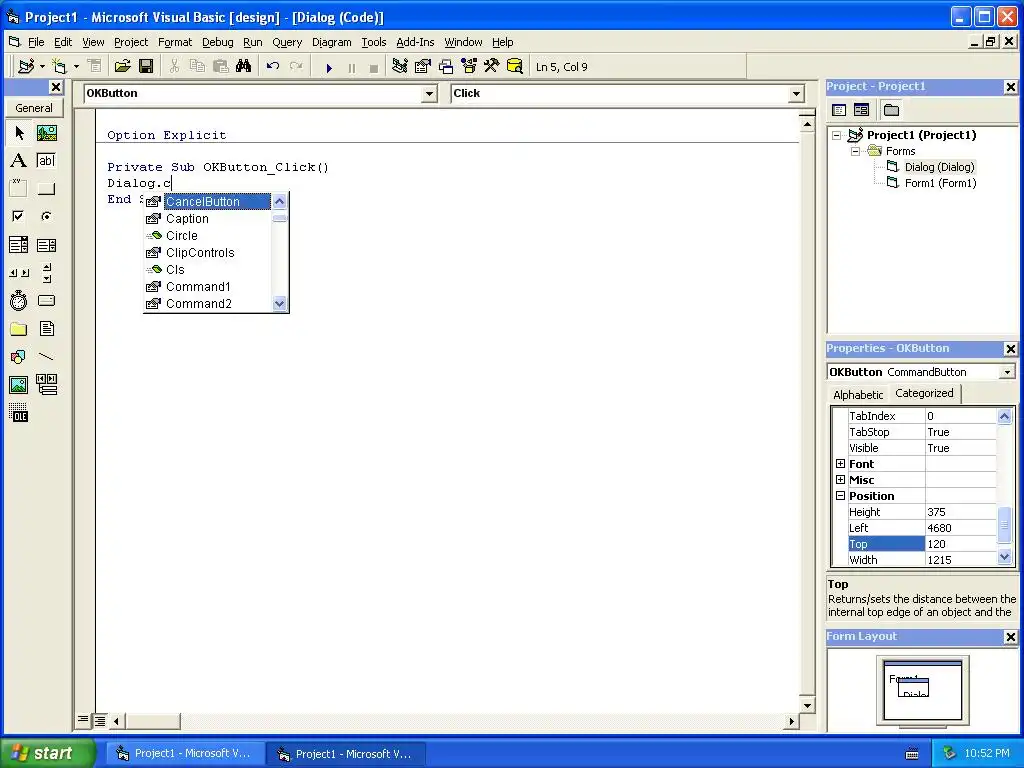Open Properties Window from the toolbar
This screenshot has width=1024, height=768.
click(423, 67)
